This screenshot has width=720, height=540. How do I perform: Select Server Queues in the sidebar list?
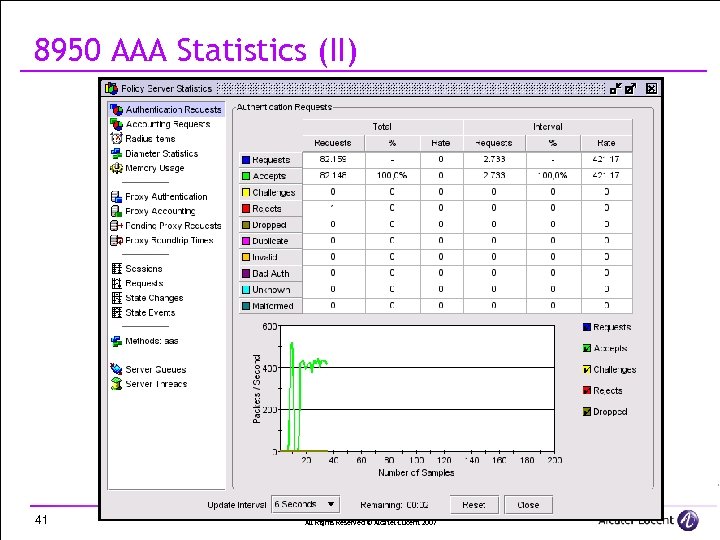click(156, 370)
